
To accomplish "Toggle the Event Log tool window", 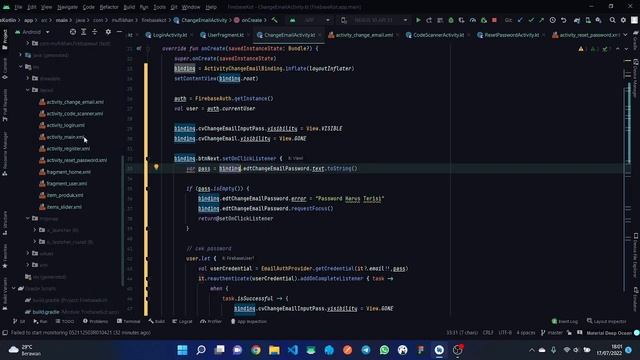I will 564,321.
